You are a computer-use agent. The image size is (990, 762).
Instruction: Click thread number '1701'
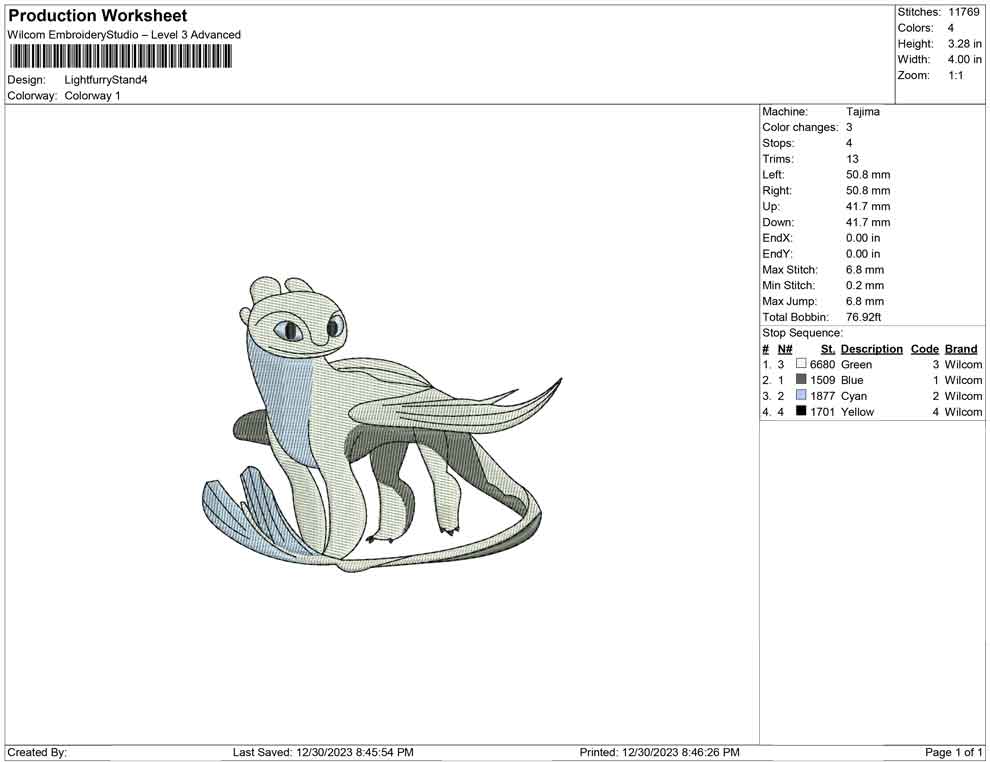tap(822, 412)
